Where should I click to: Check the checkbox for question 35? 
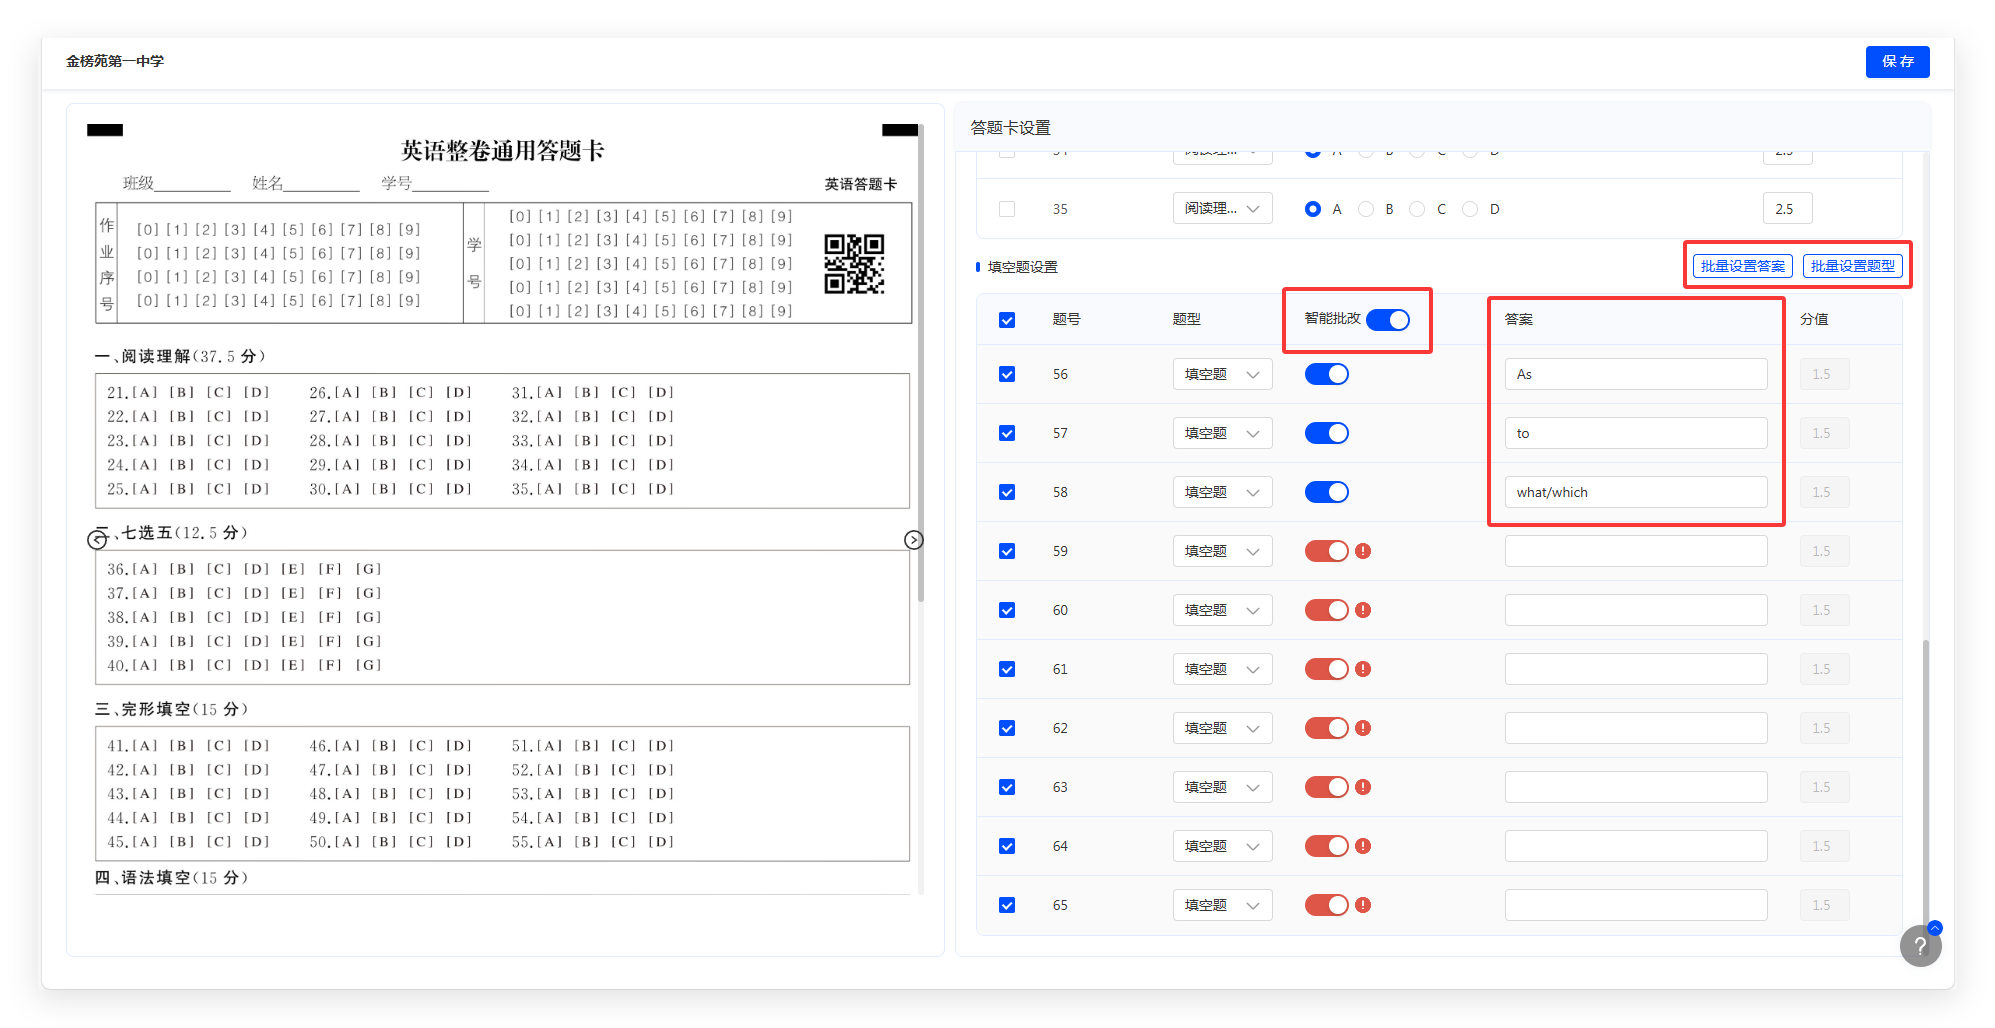(1007, 209)
